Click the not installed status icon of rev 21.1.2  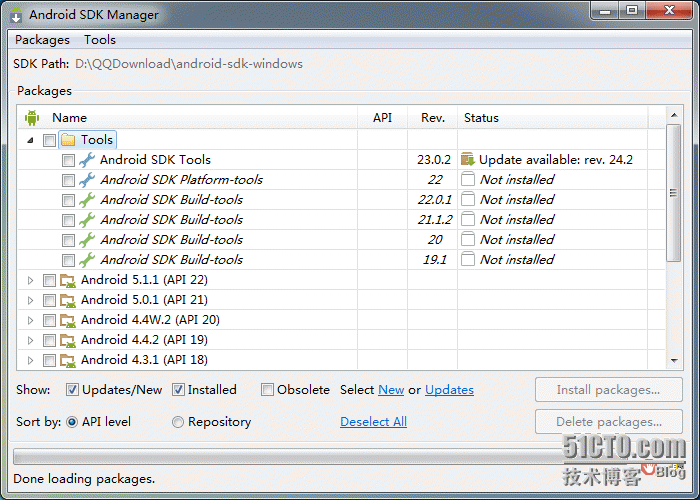467,220
